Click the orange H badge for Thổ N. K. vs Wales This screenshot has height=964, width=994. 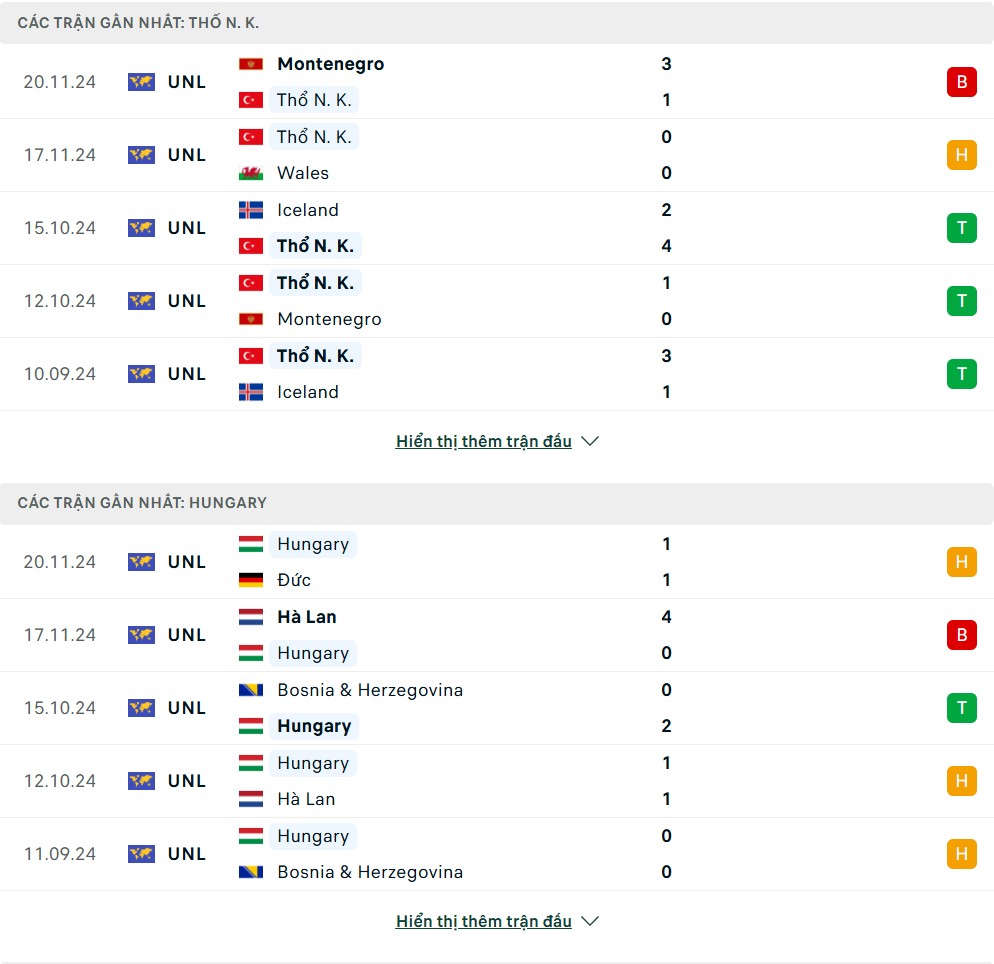(x=961, y=155)
